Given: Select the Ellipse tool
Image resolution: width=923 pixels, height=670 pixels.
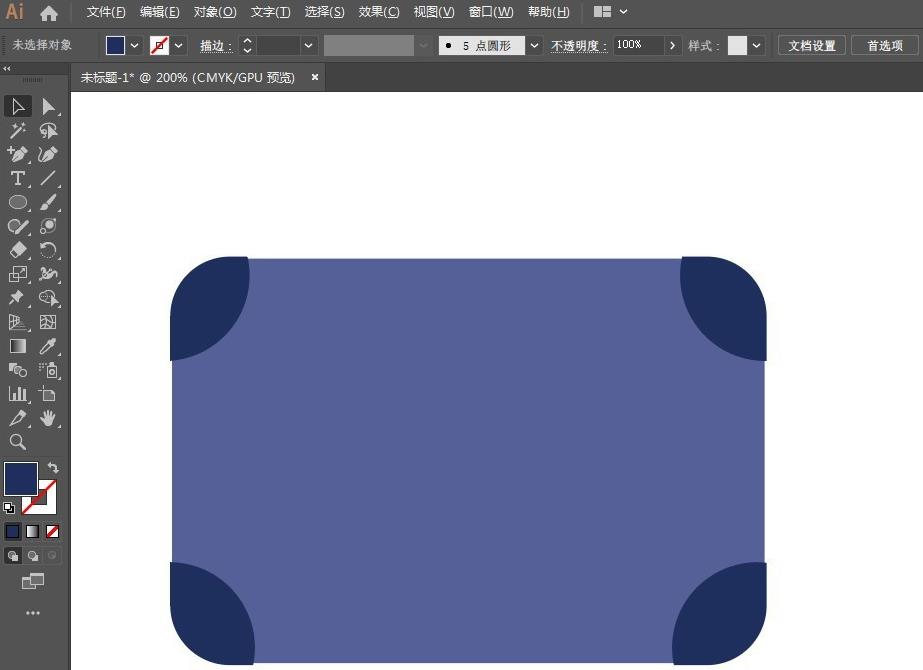Looking at the screenshot, I should 18,203.
